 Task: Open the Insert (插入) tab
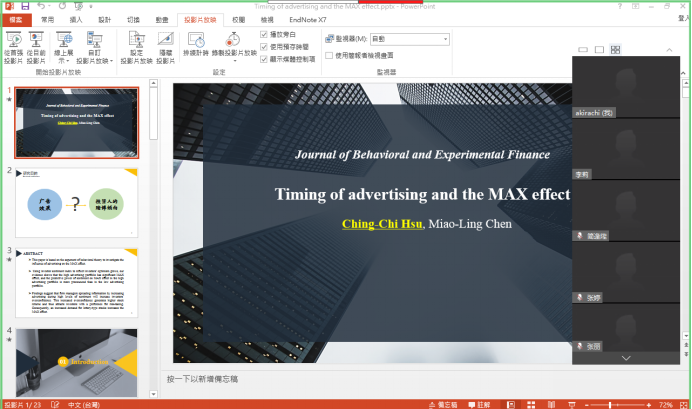76,20
